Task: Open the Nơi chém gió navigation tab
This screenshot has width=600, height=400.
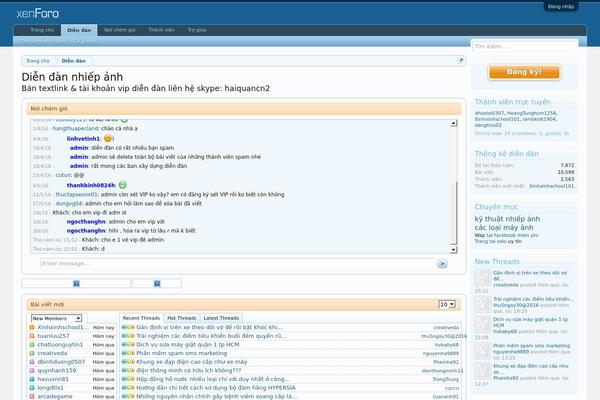Action: [120, 30]
